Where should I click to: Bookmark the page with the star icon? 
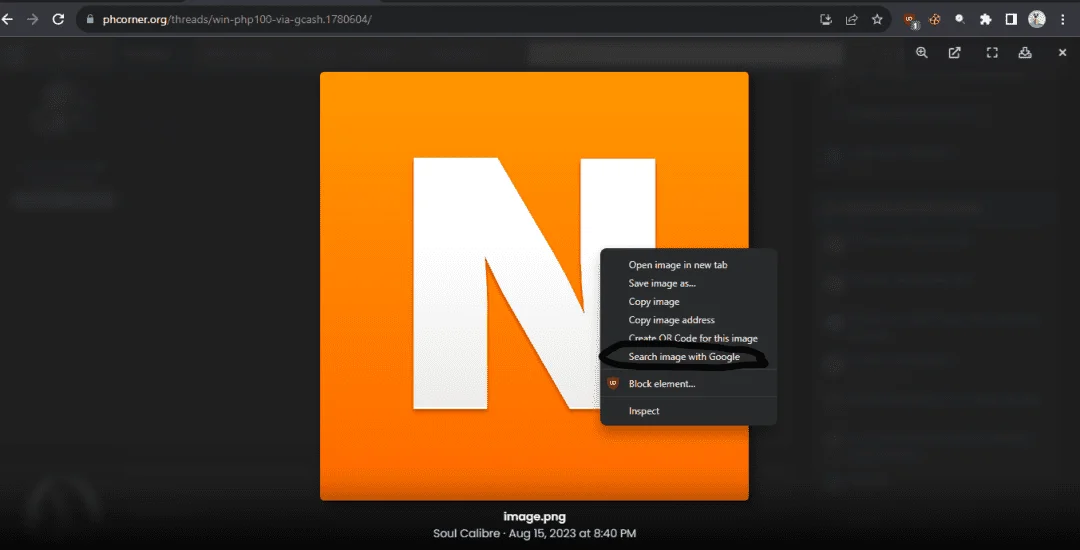coord(877,19)
